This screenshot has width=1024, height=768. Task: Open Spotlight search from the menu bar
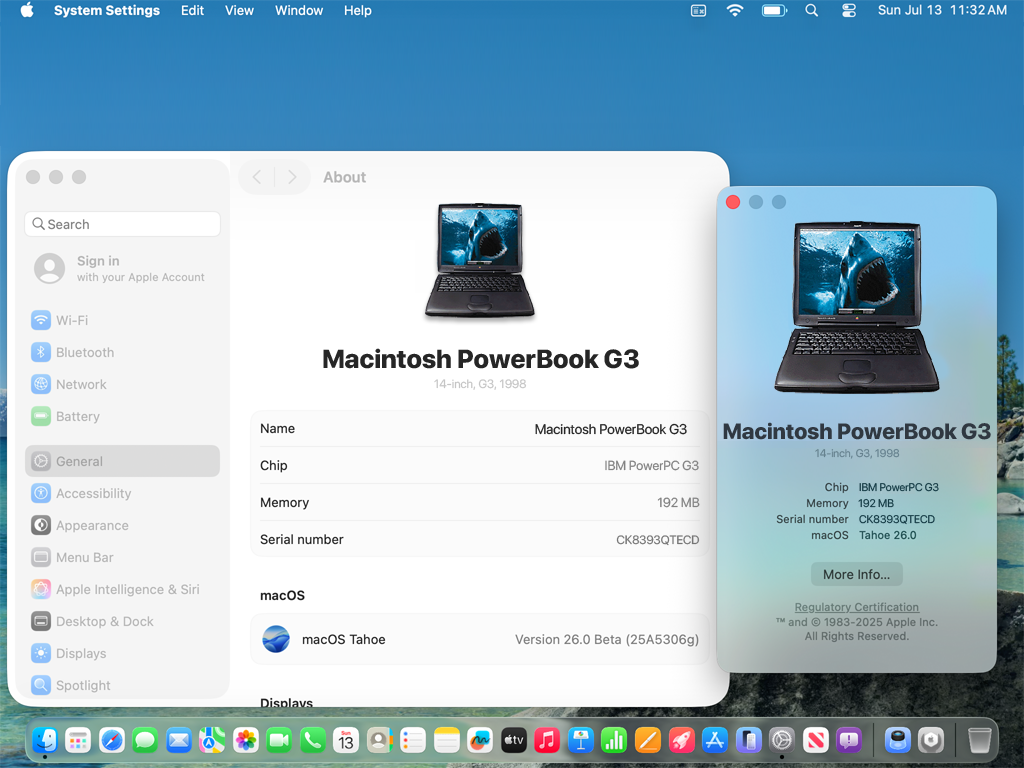pyautogui.click(x=811, y=10)
